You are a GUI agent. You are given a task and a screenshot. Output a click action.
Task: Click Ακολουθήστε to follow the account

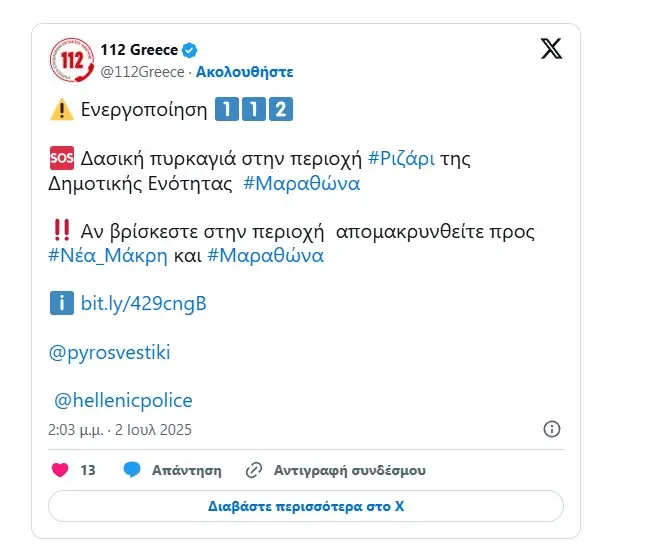pyautogui.click(x=244, y=72)
